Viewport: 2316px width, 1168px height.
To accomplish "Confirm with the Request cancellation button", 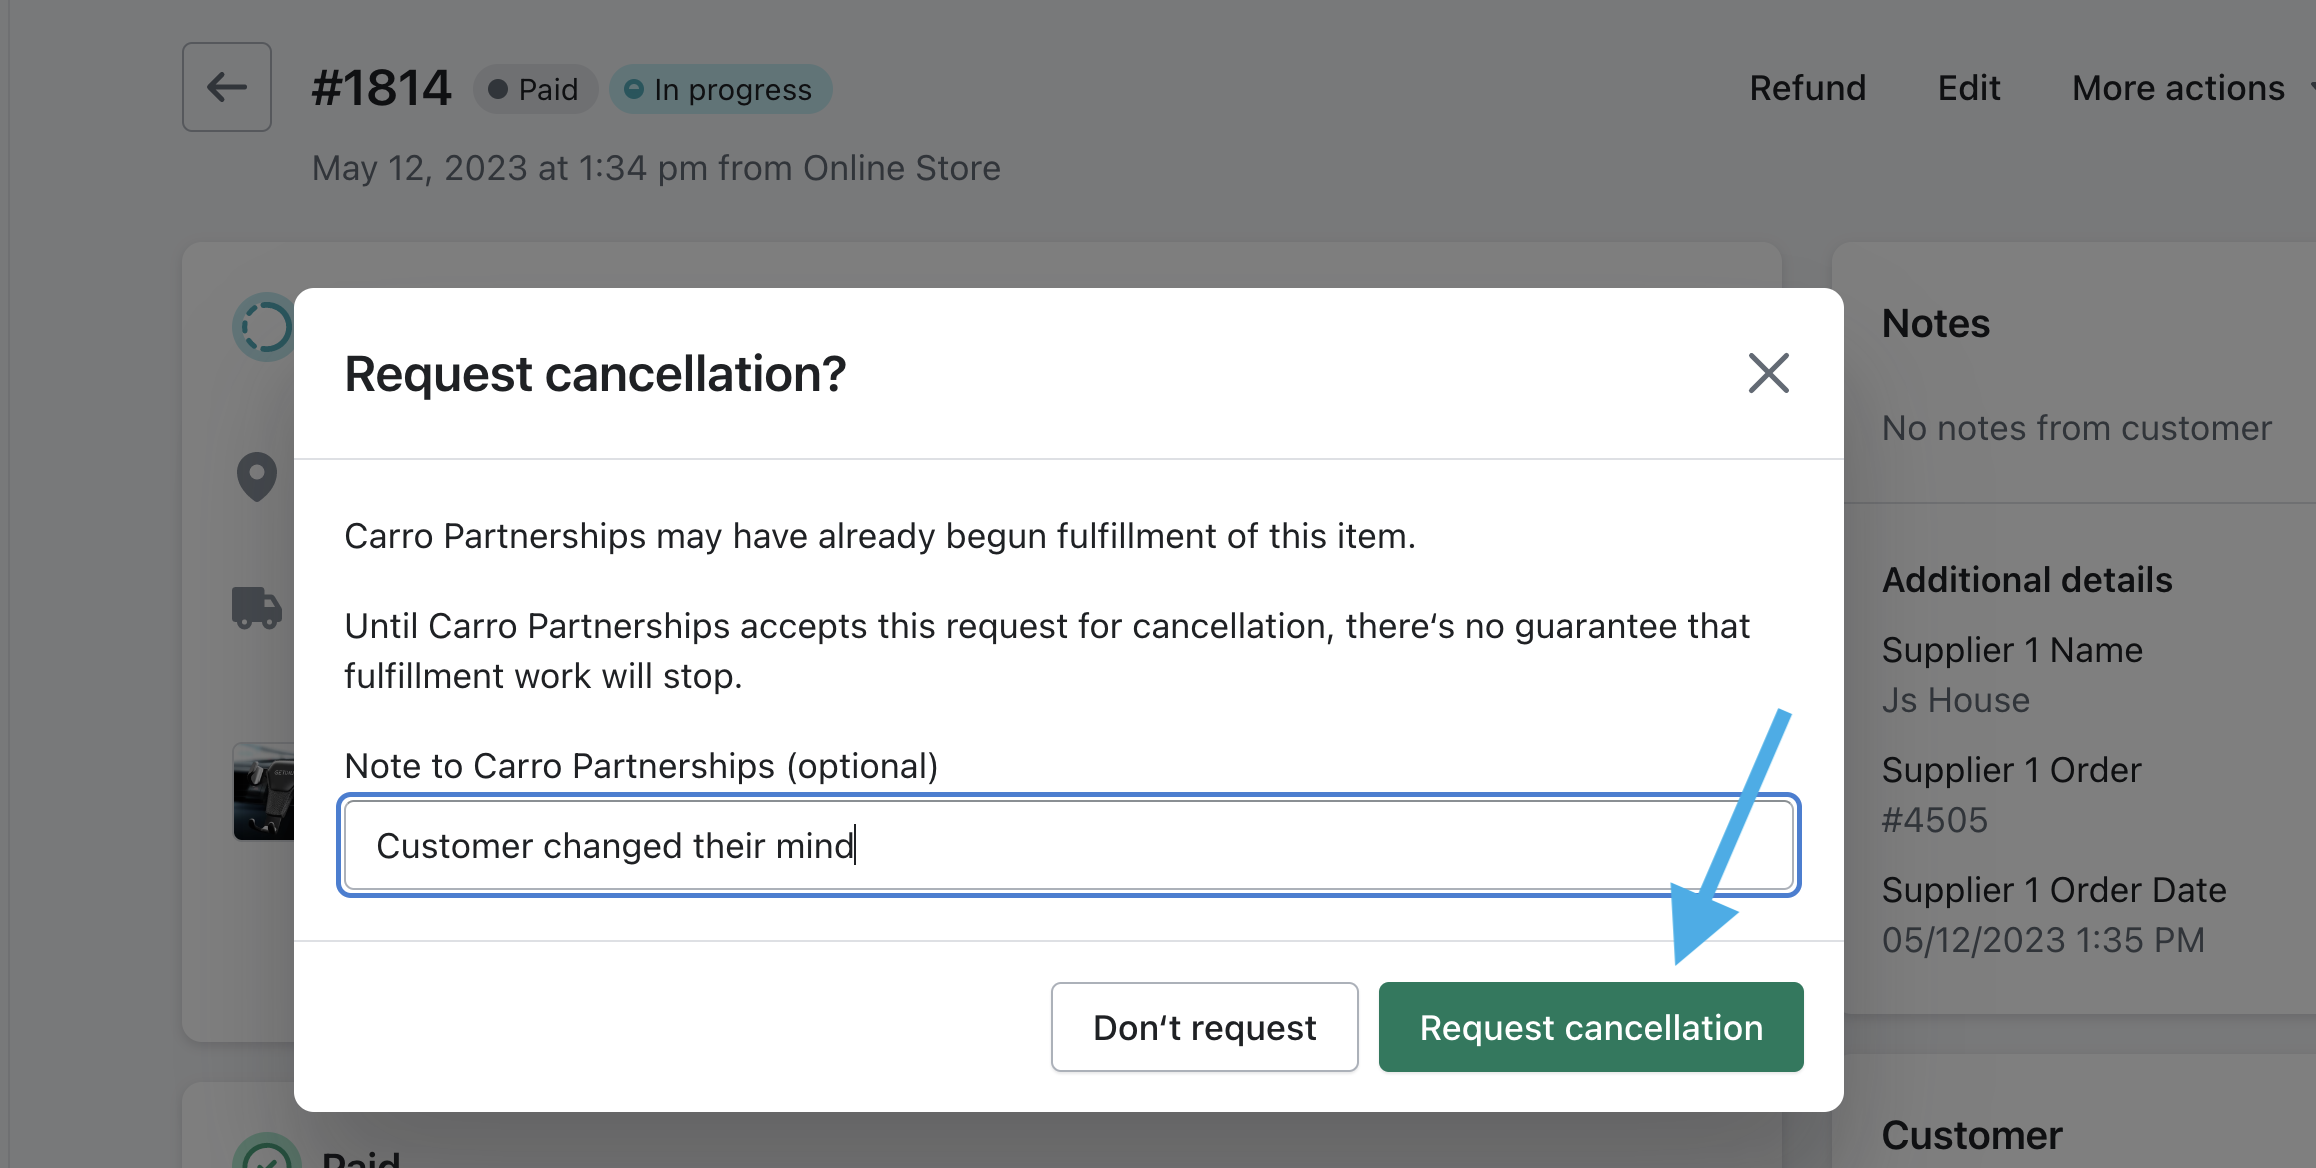I will click(x=1590, y=1027).
